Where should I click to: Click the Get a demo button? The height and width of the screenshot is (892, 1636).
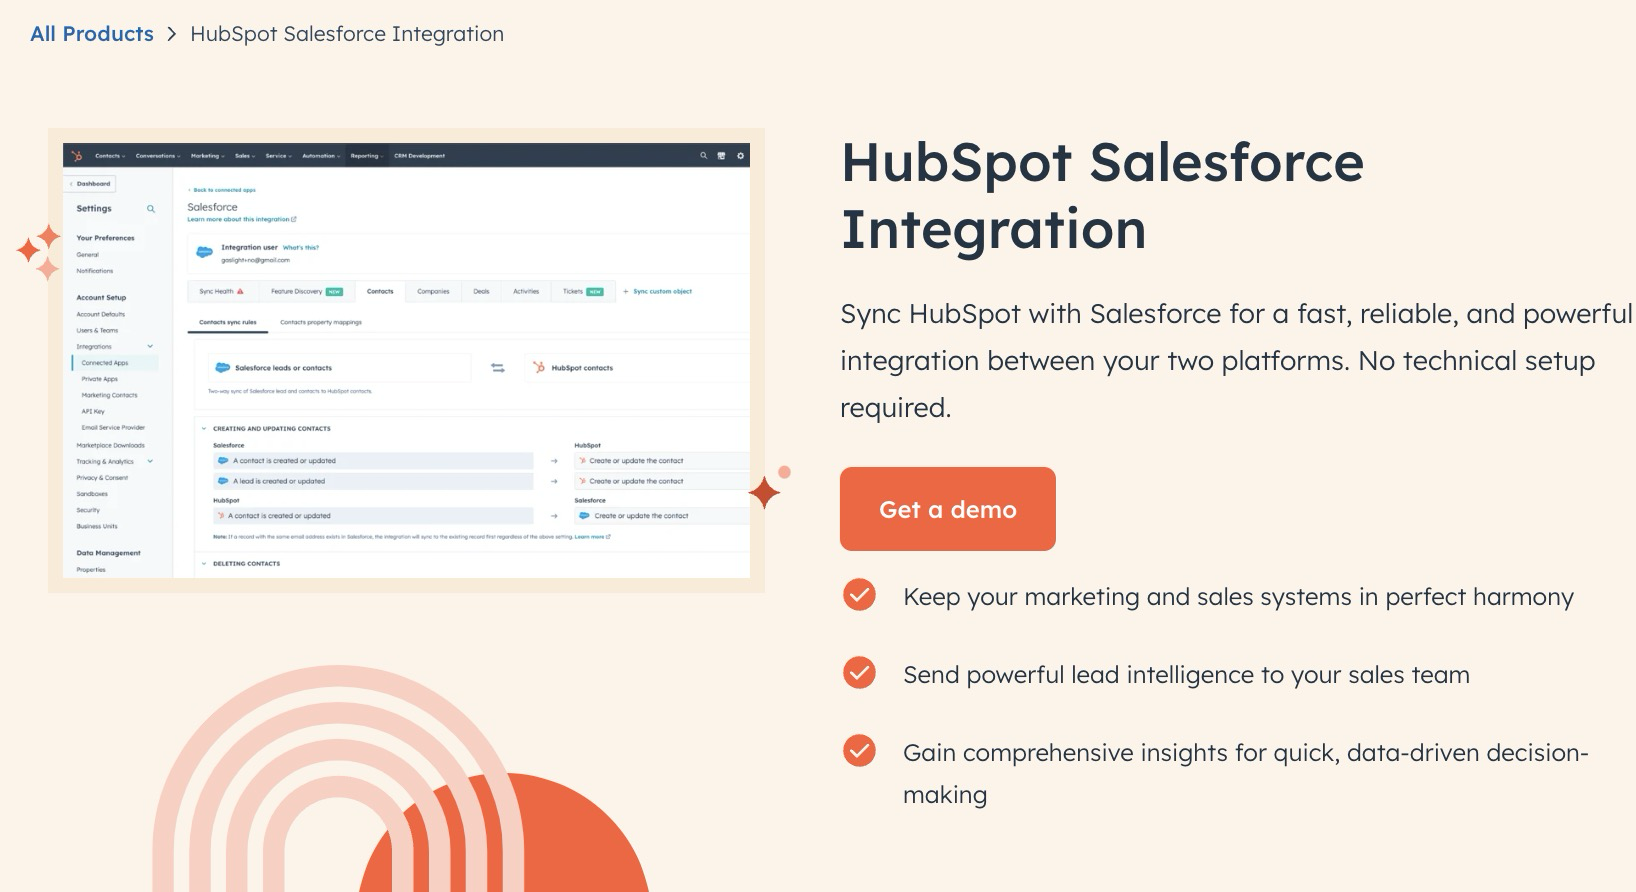947,509
